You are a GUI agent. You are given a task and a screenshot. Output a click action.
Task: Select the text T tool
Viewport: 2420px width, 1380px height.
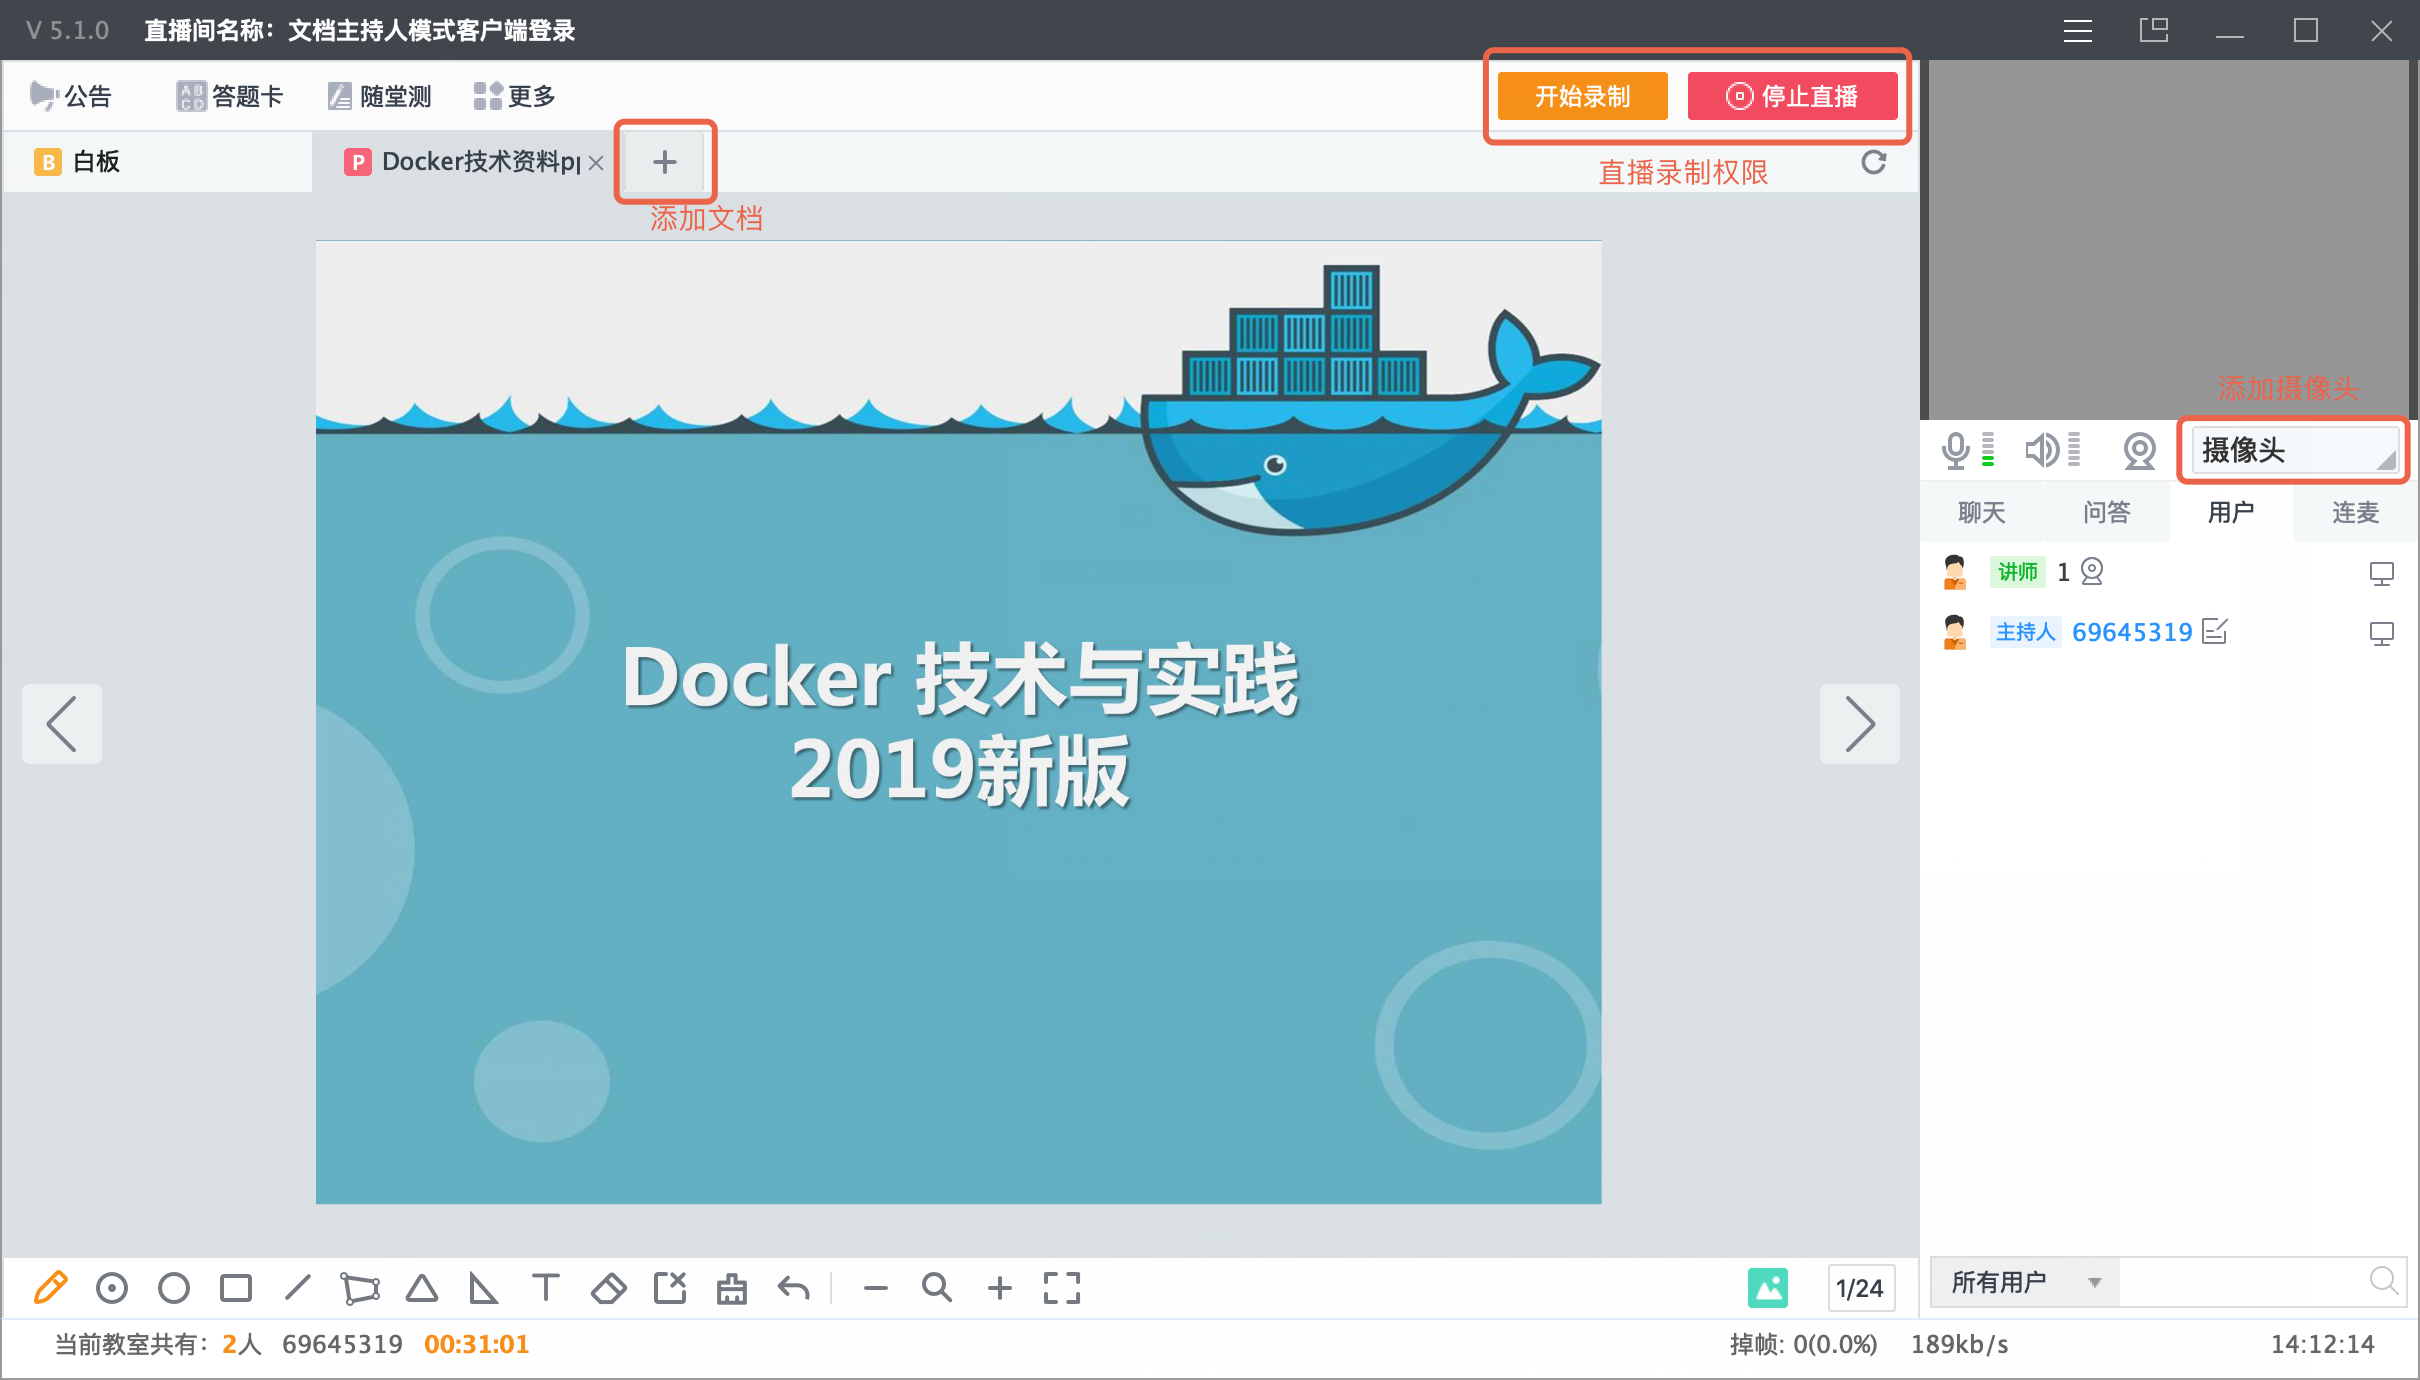pos(546,1288)
